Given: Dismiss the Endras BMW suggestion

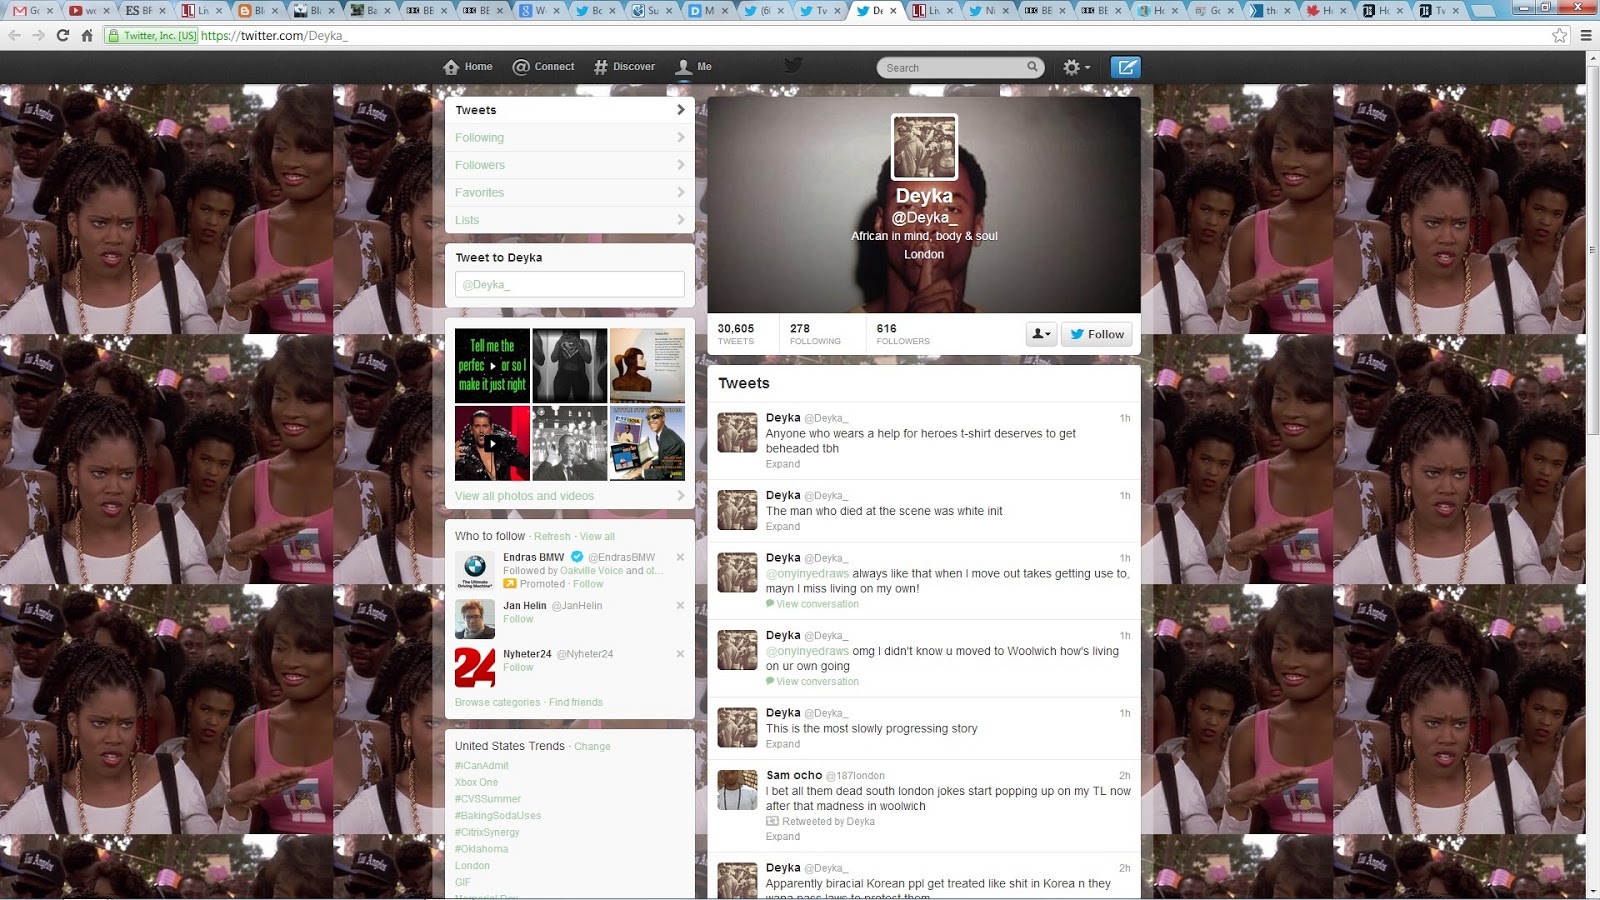Looking at the screenshot, I should coord(680,557).
